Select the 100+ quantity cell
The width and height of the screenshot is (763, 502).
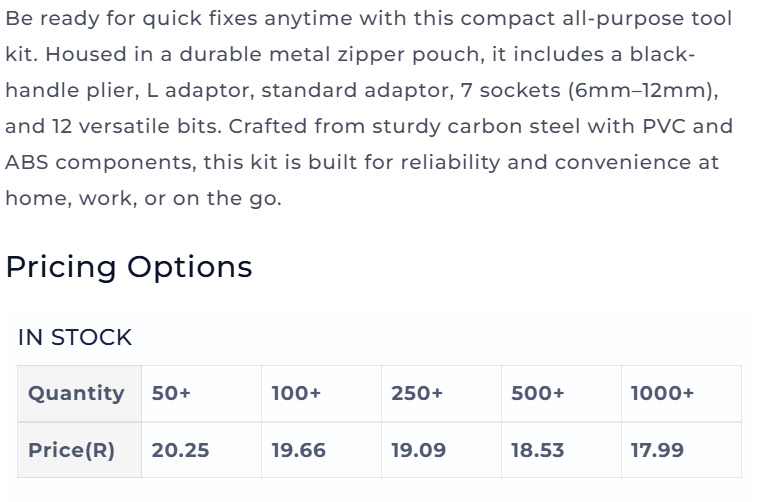[322, 394]
